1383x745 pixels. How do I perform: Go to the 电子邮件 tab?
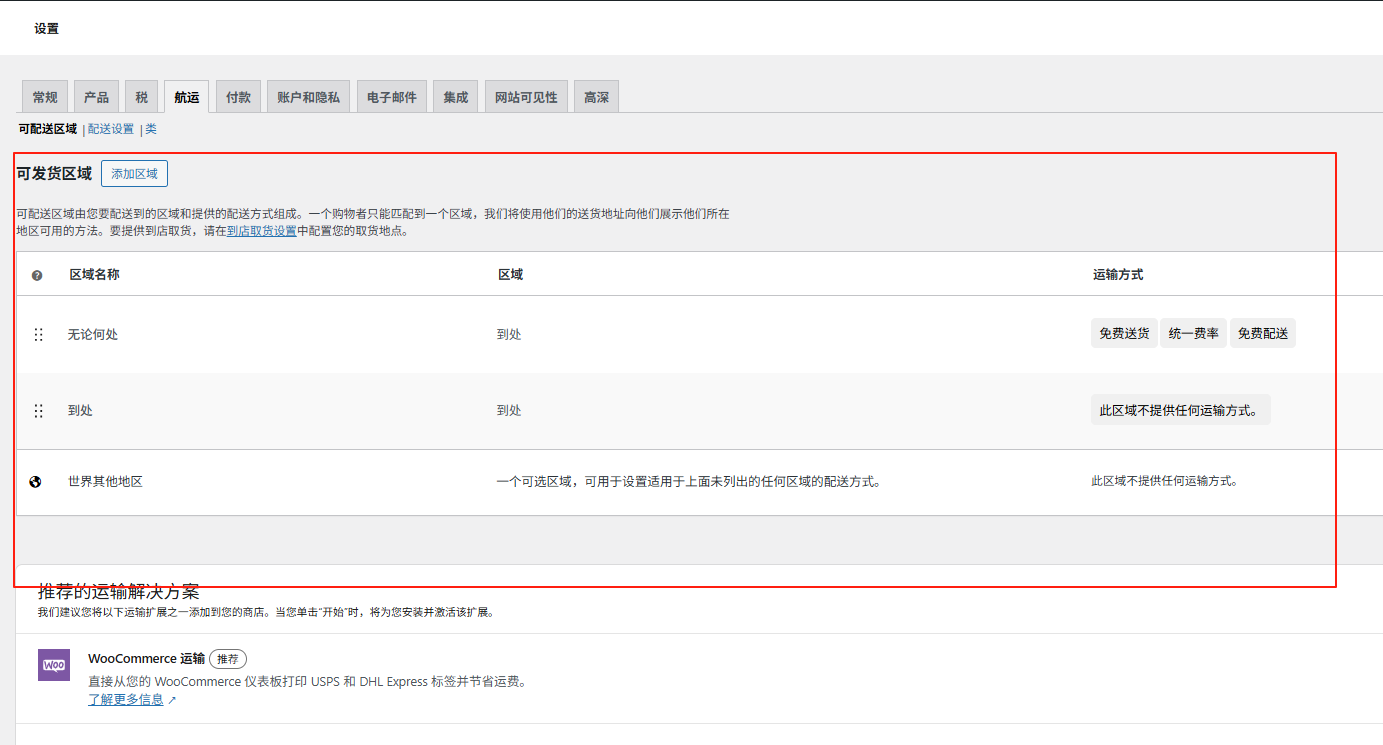pyautogui.click(x=392, y=97)
